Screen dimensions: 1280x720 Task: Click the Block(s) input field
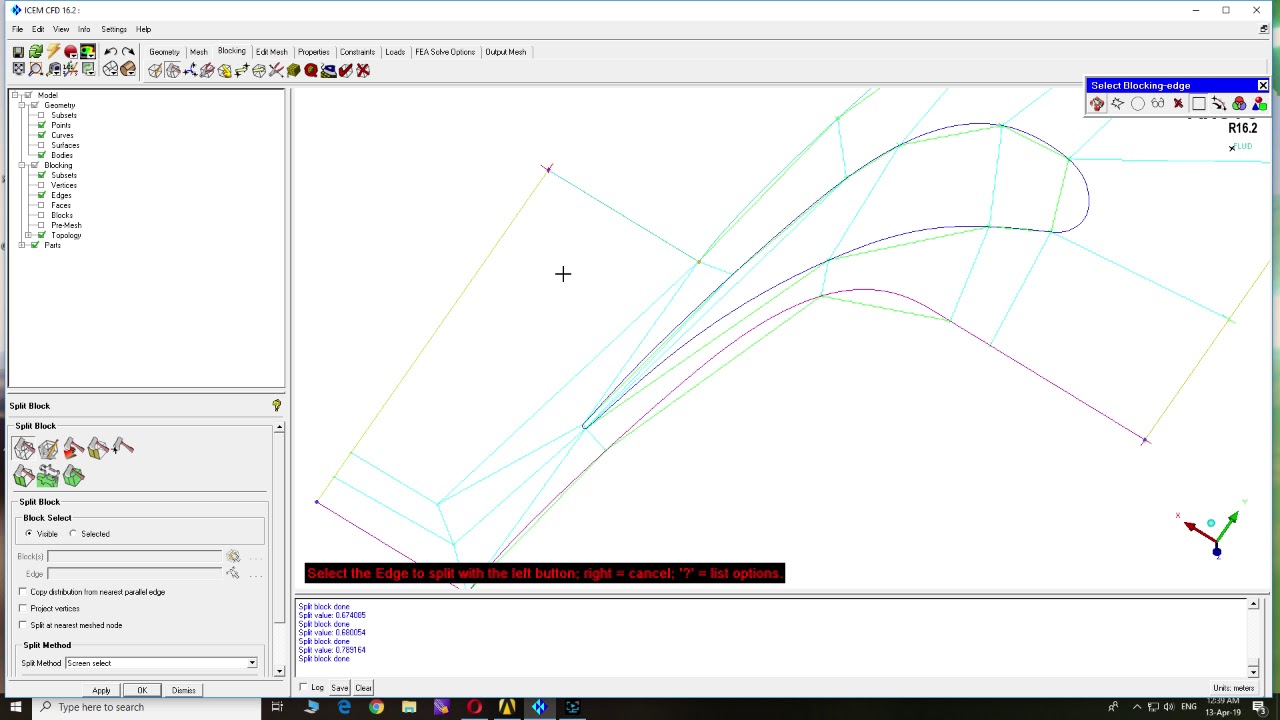pyautogui.click(x=134, y=556)
